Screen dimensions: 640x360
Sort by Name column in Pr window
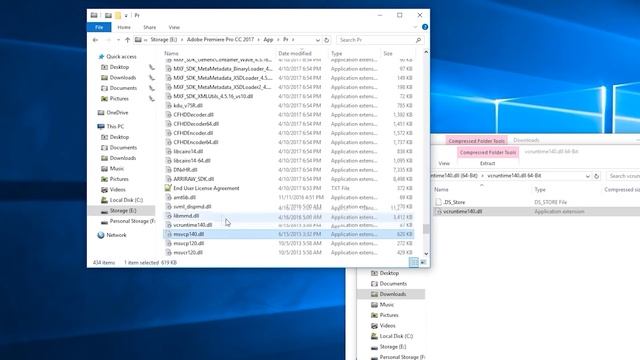[x=171, y=53]
